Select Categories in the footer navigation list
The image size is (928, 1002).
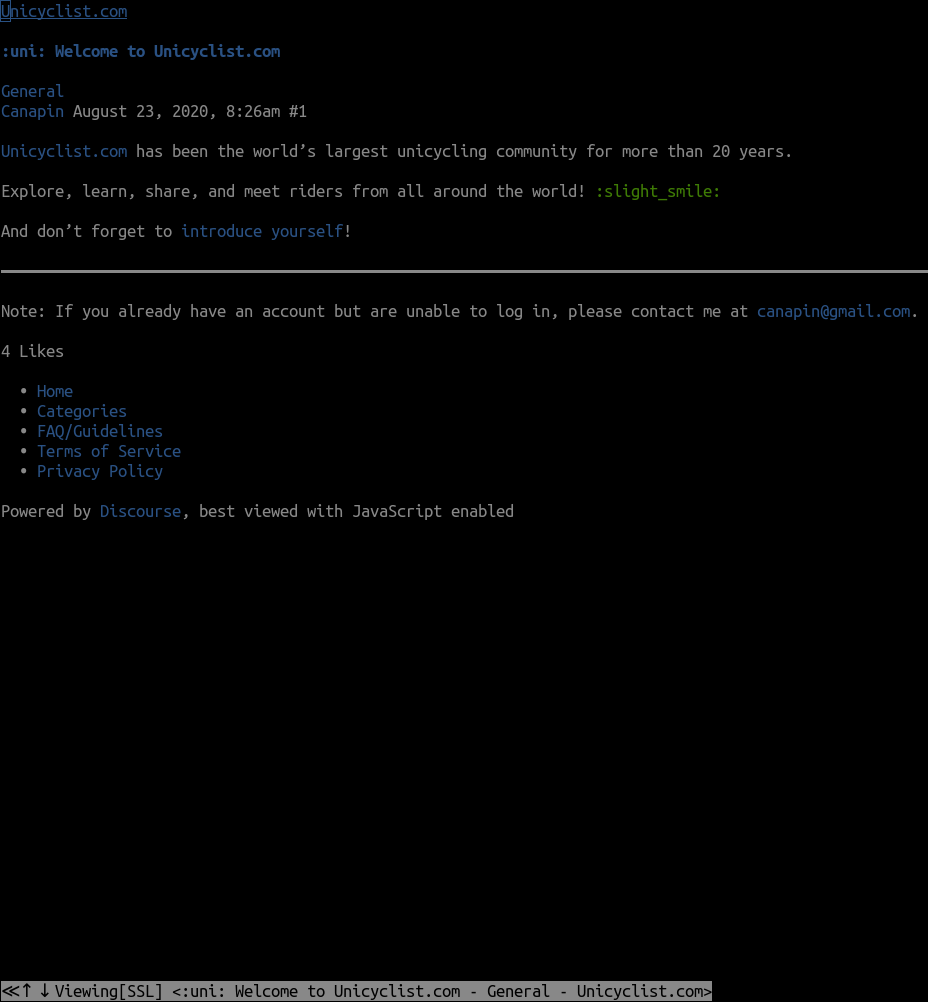[82, 411]
